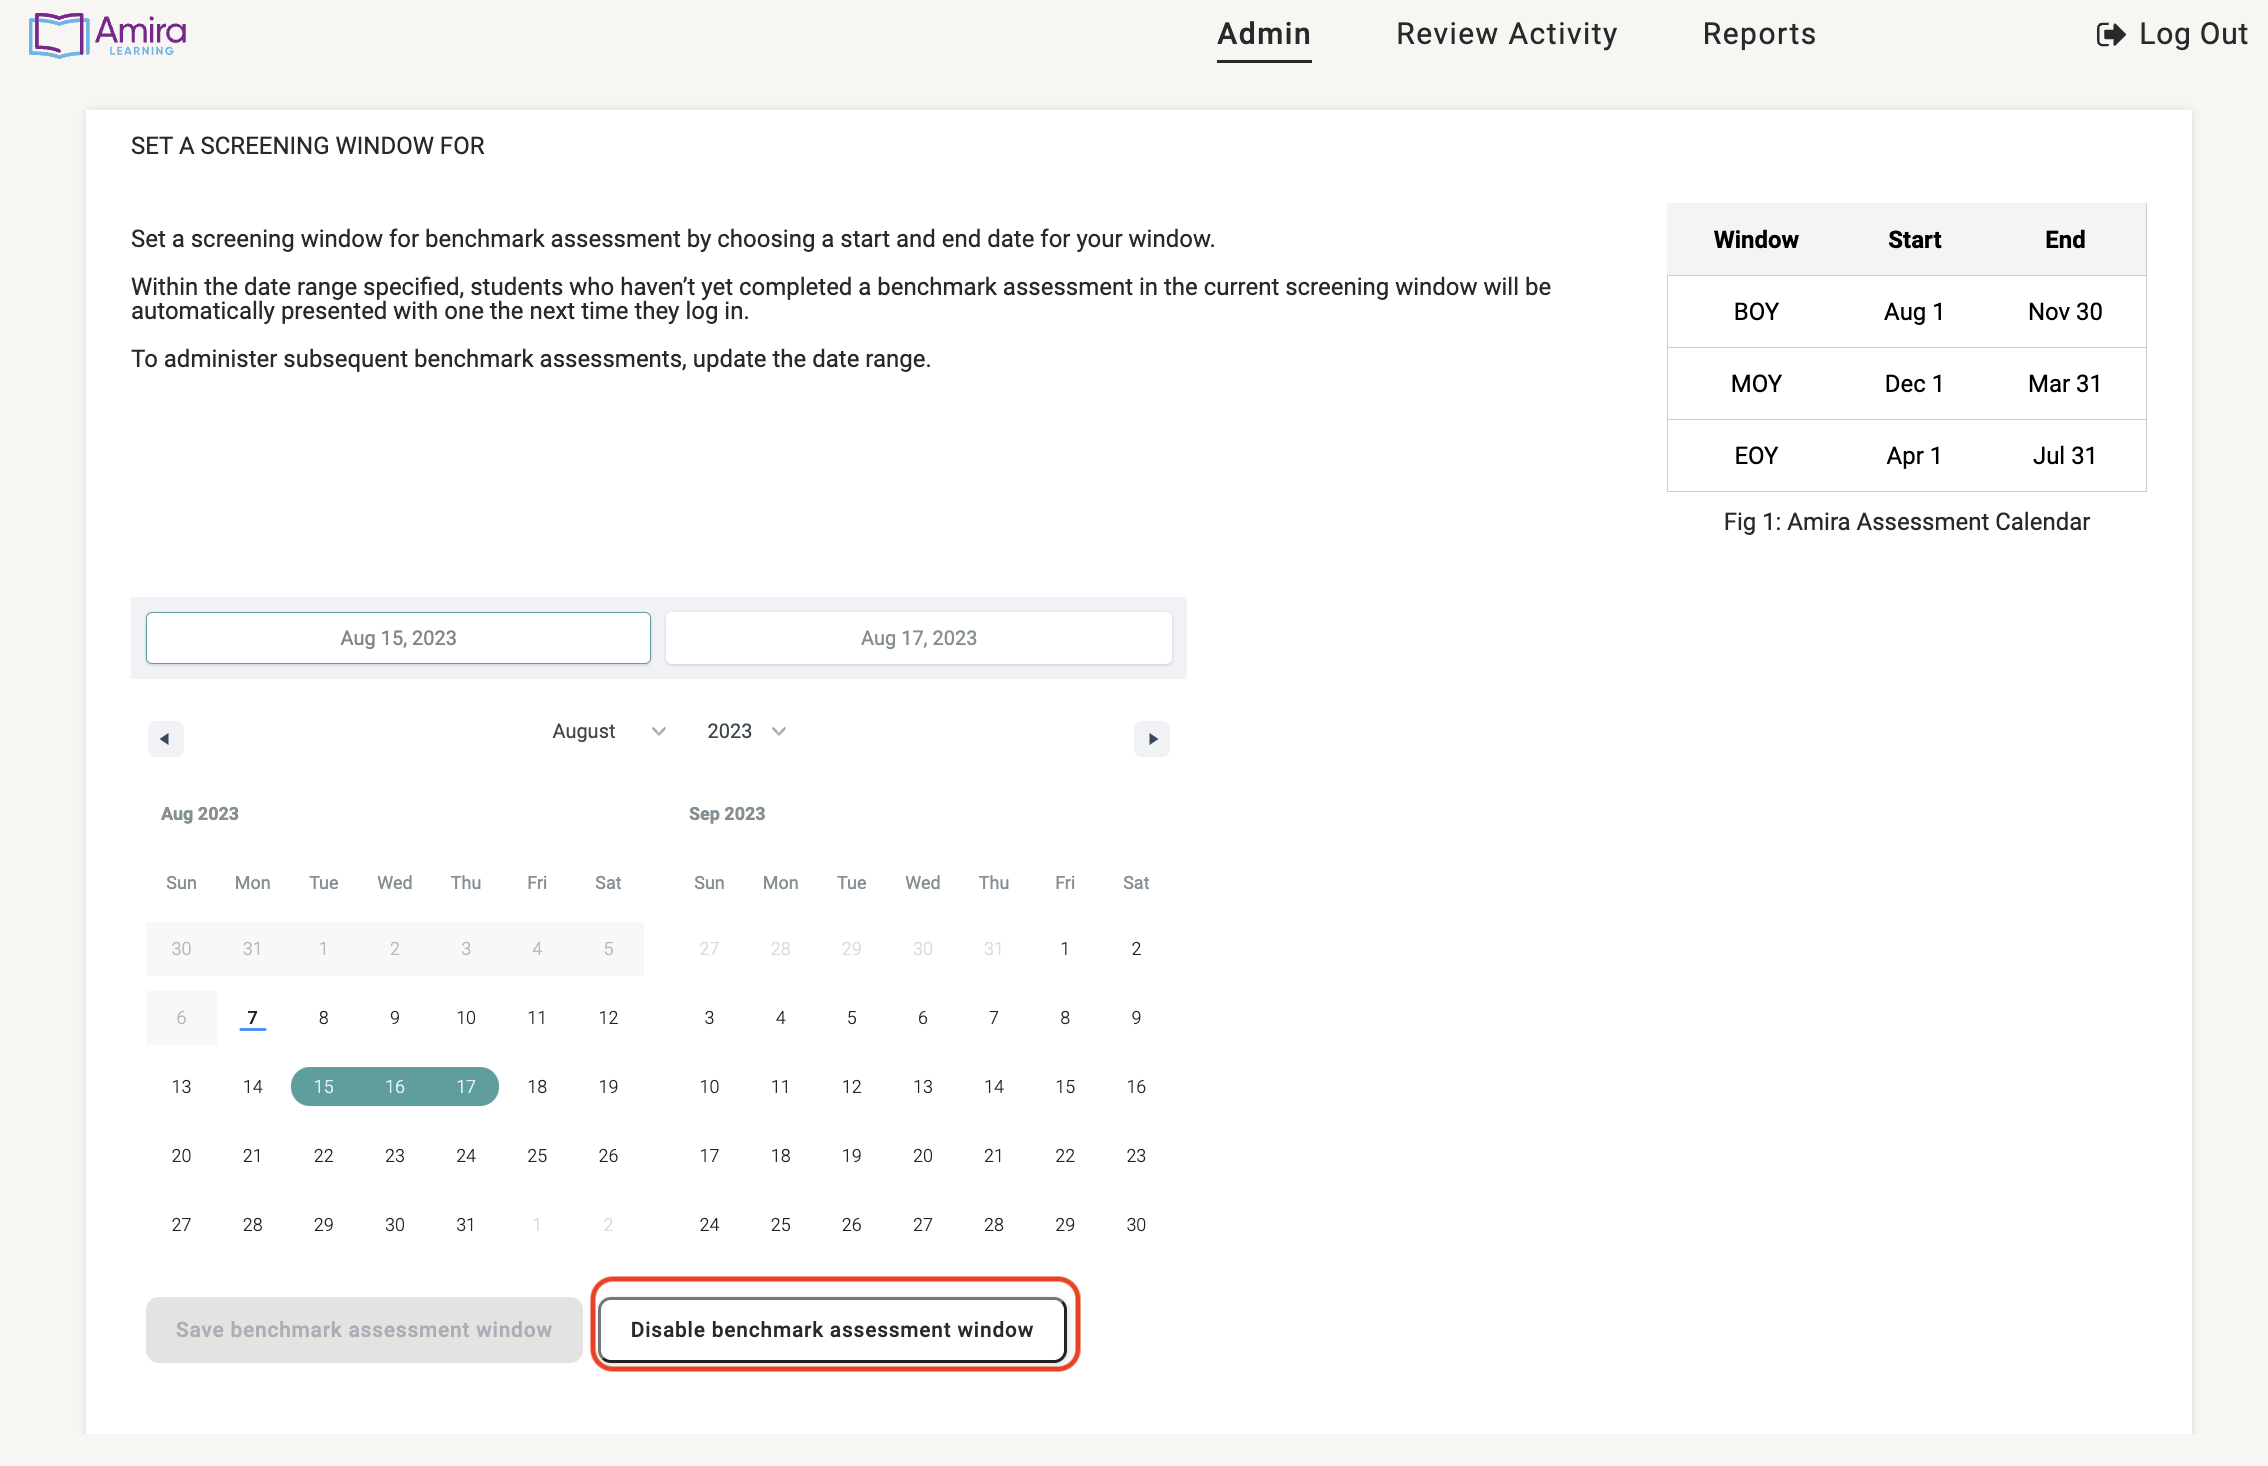Image resolution: width=2268 pixels, height=1466 pixels.
Task: Open the Reports tab
Action: (1759, 34)
